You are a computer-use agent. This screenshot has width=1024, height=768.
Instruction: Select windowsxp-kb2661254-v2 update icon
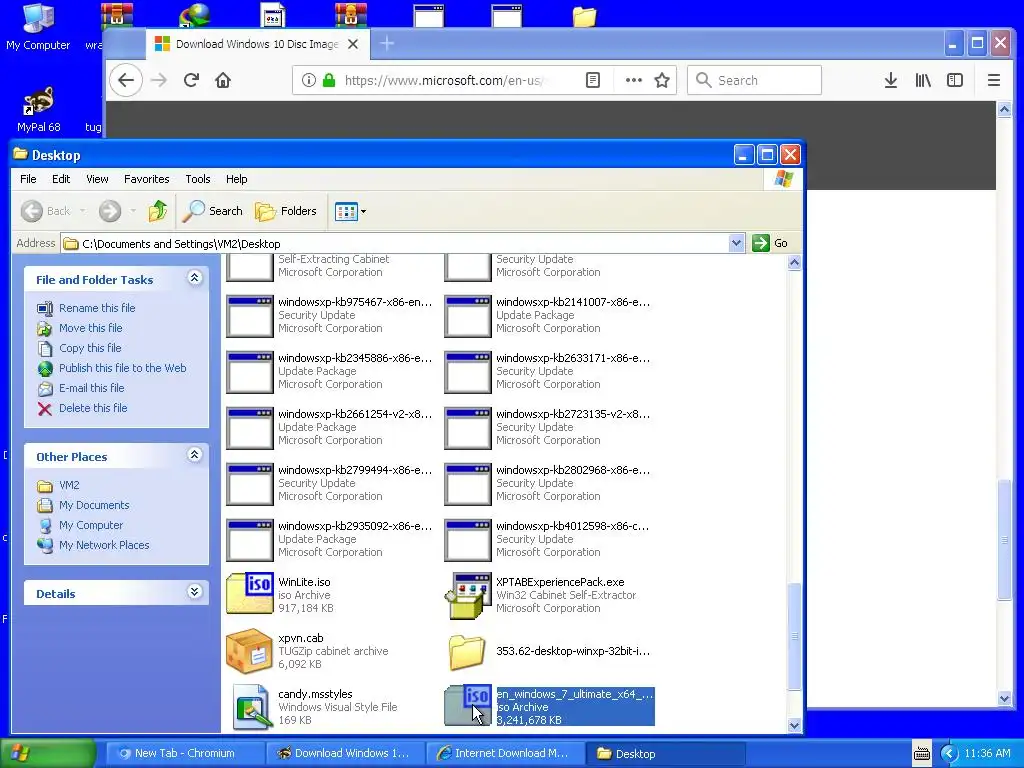point(249,428)
